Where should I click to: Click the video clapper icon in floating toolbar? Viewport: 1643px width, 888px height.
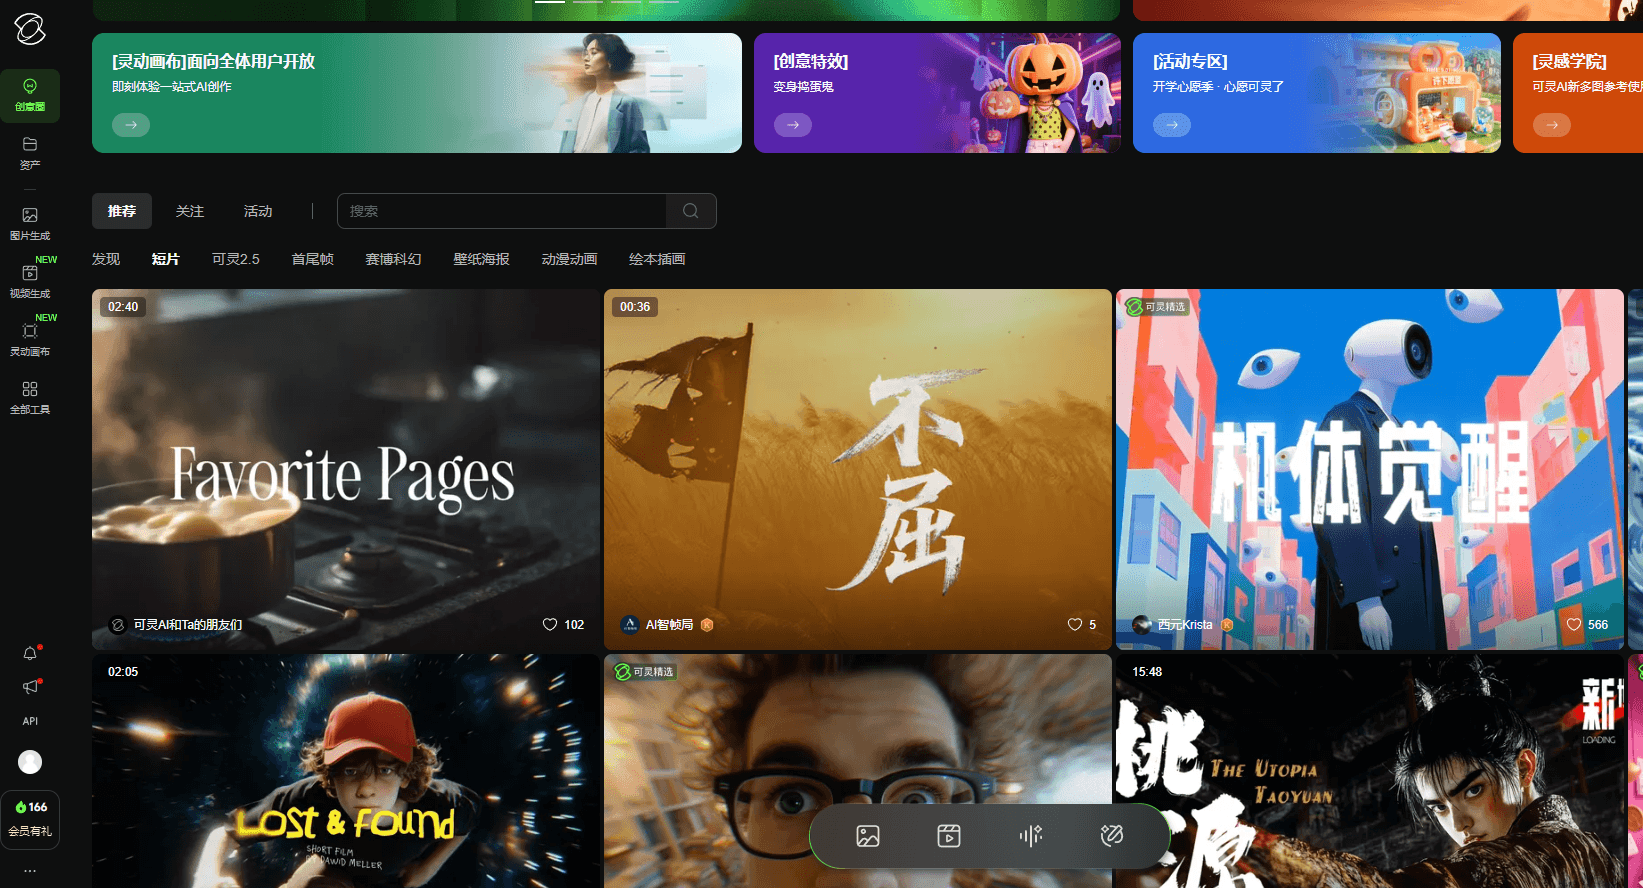[949, 836]
